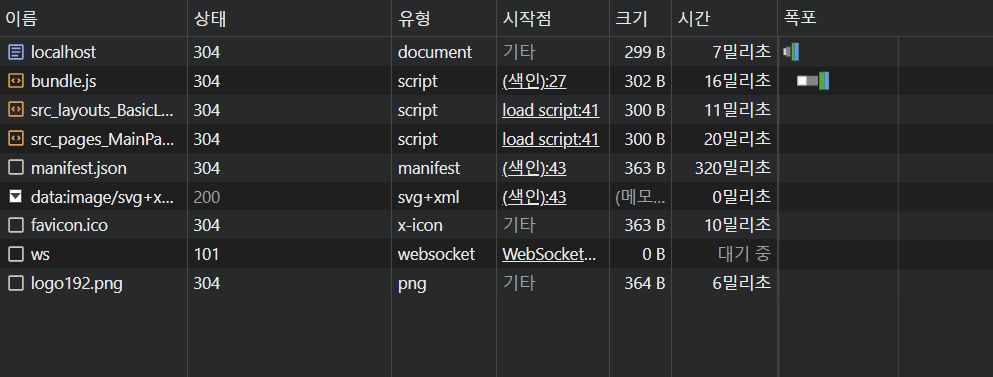This screenshot has width=993, height=377.
Task: Click the file icon beside manifest.json
Action: [x=16, y=168]
